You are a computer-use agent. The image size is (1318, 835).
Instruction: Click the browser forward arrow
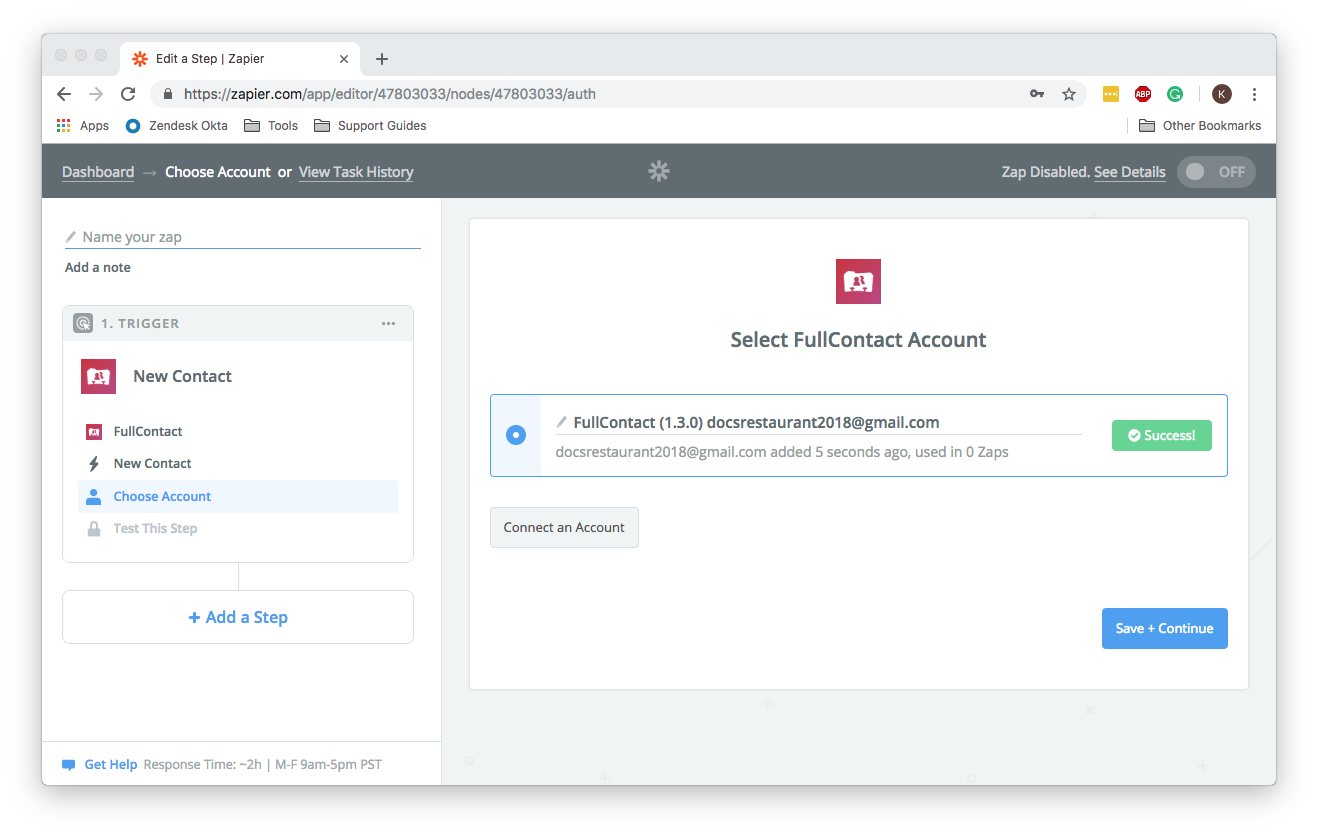[96, 94]
